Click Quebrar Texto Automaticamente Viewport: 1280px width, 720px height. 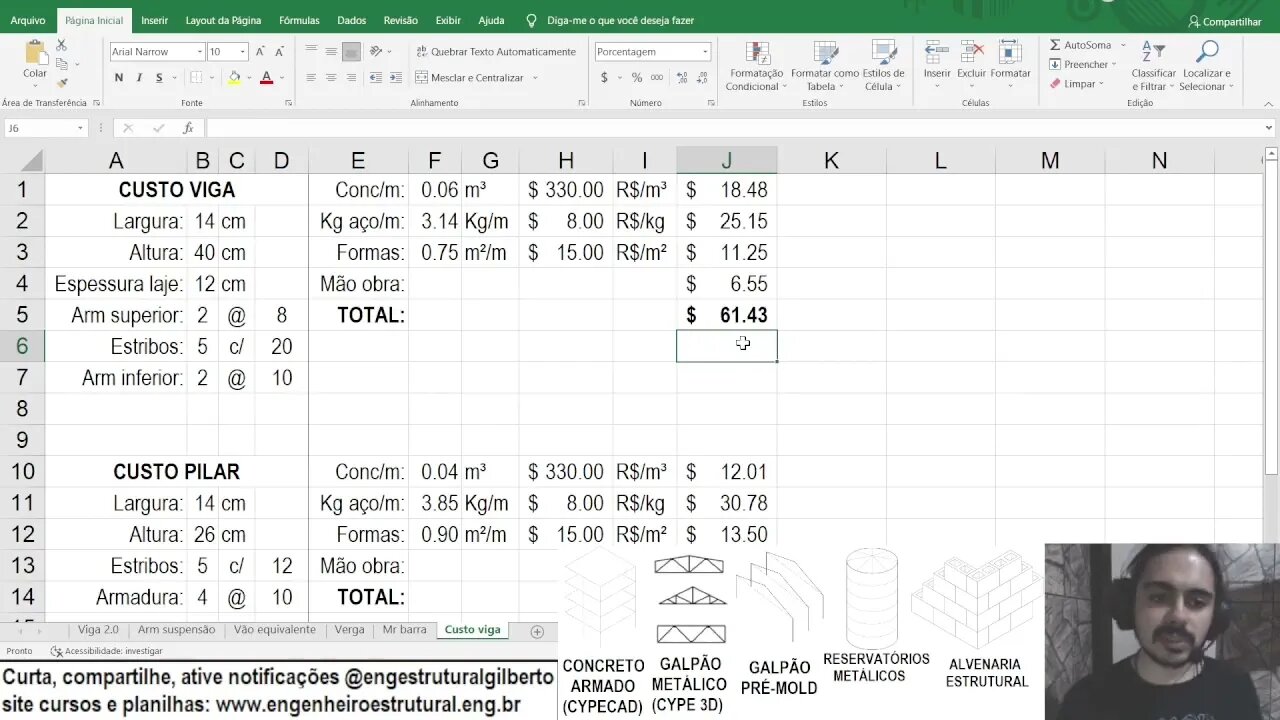tap(495, 51)
